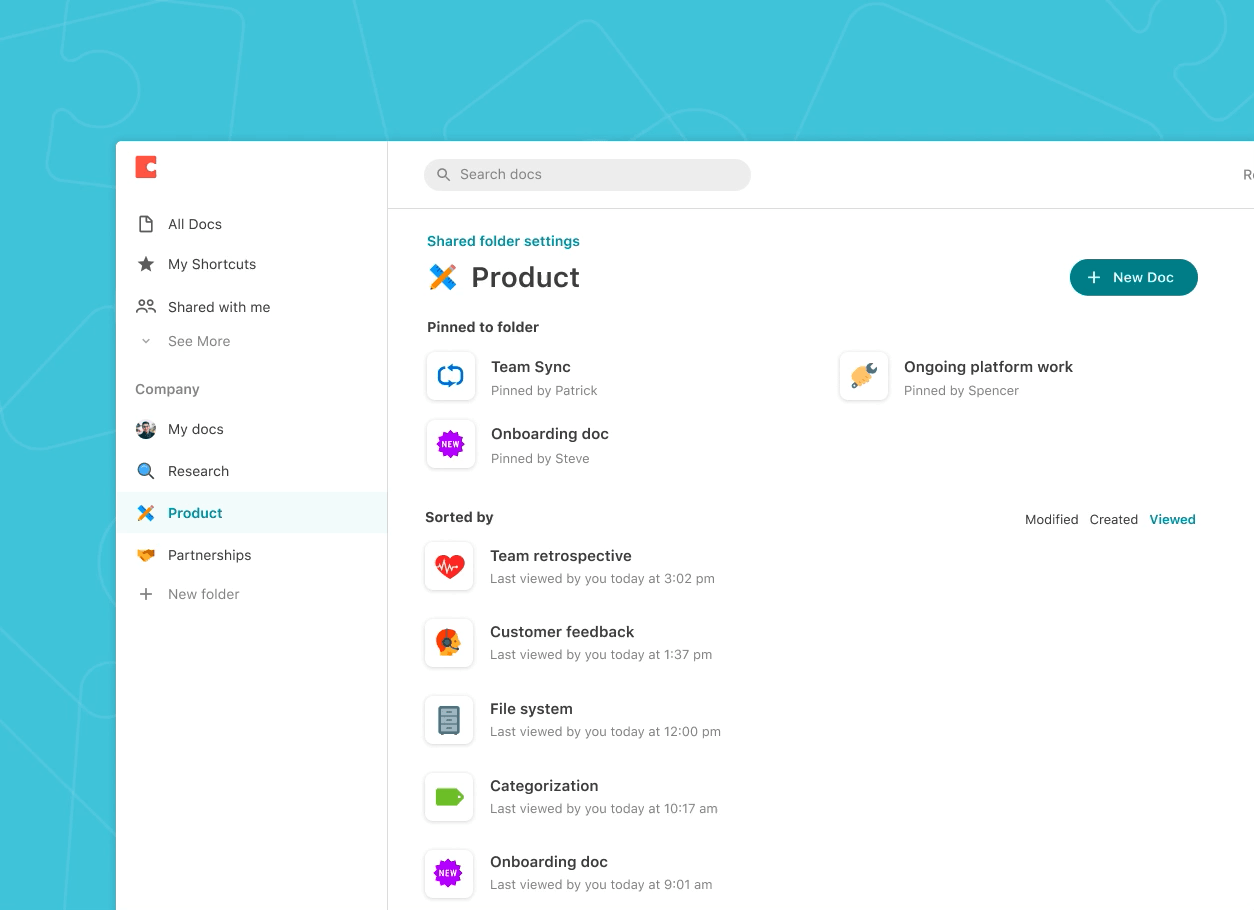The width and height of the screenshot is (1254, 910).
Task: Focus the Search docs field
Action: click(587, 175)
